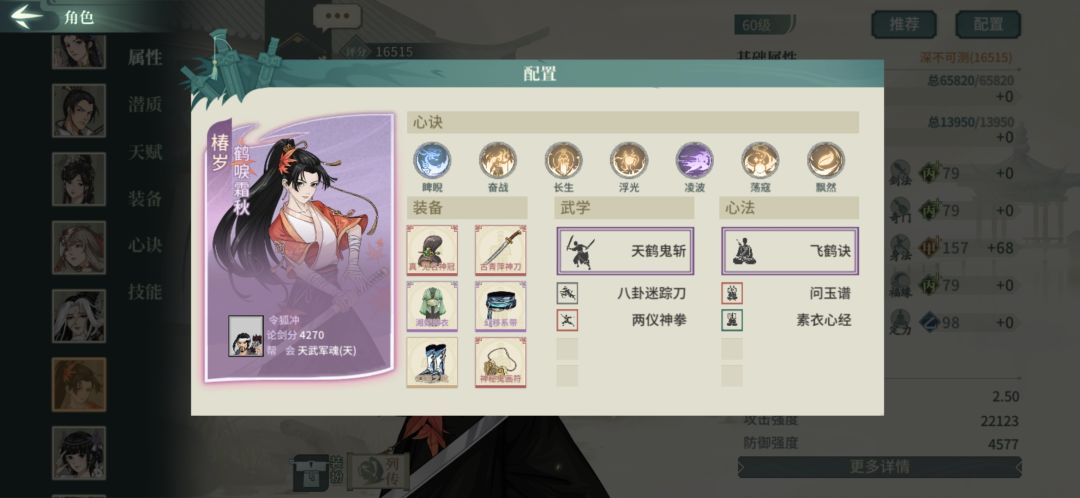Click the 配置 button at top right

pos(988,25)
